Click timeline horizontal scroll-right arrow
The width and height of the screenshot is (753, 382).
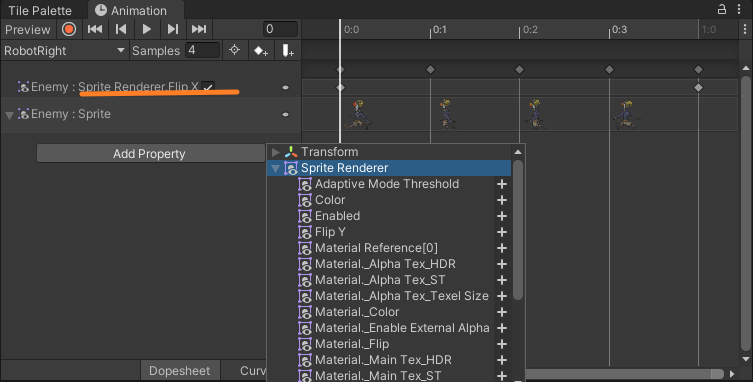coord(732,374)
